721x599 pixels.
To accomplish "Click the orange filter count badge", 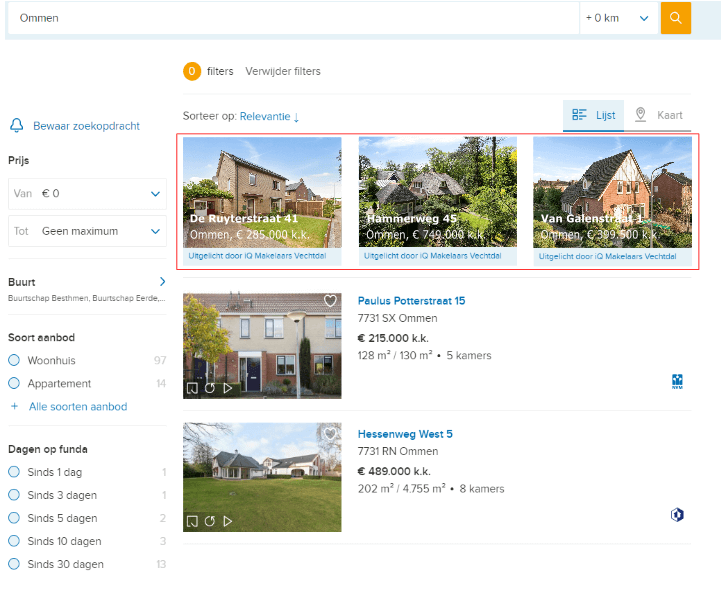I will [x=192, y=71].
